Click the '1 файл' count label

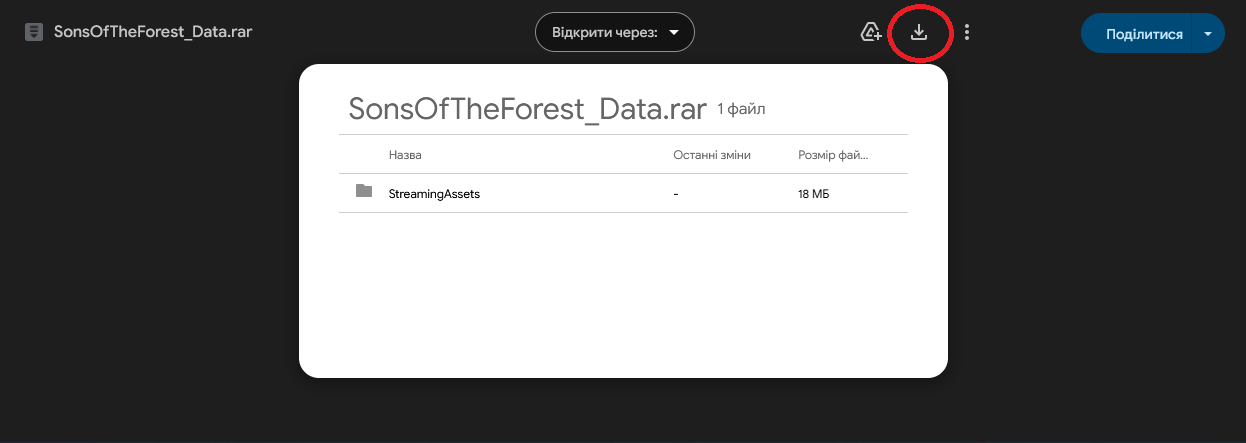coord(741,109)
